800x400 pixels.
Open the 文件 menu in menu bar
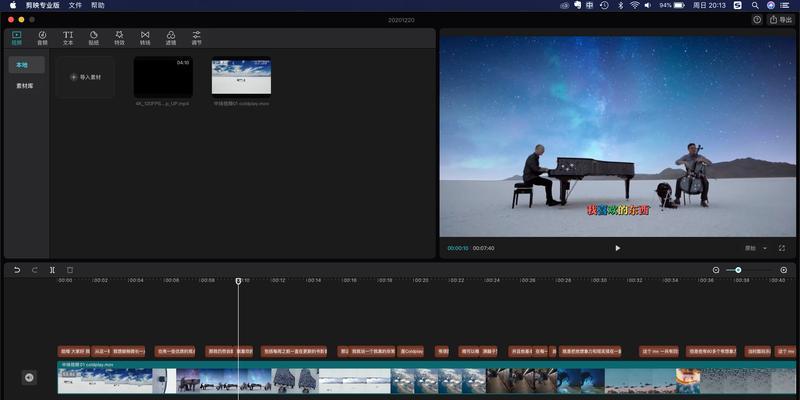[75, 5]
